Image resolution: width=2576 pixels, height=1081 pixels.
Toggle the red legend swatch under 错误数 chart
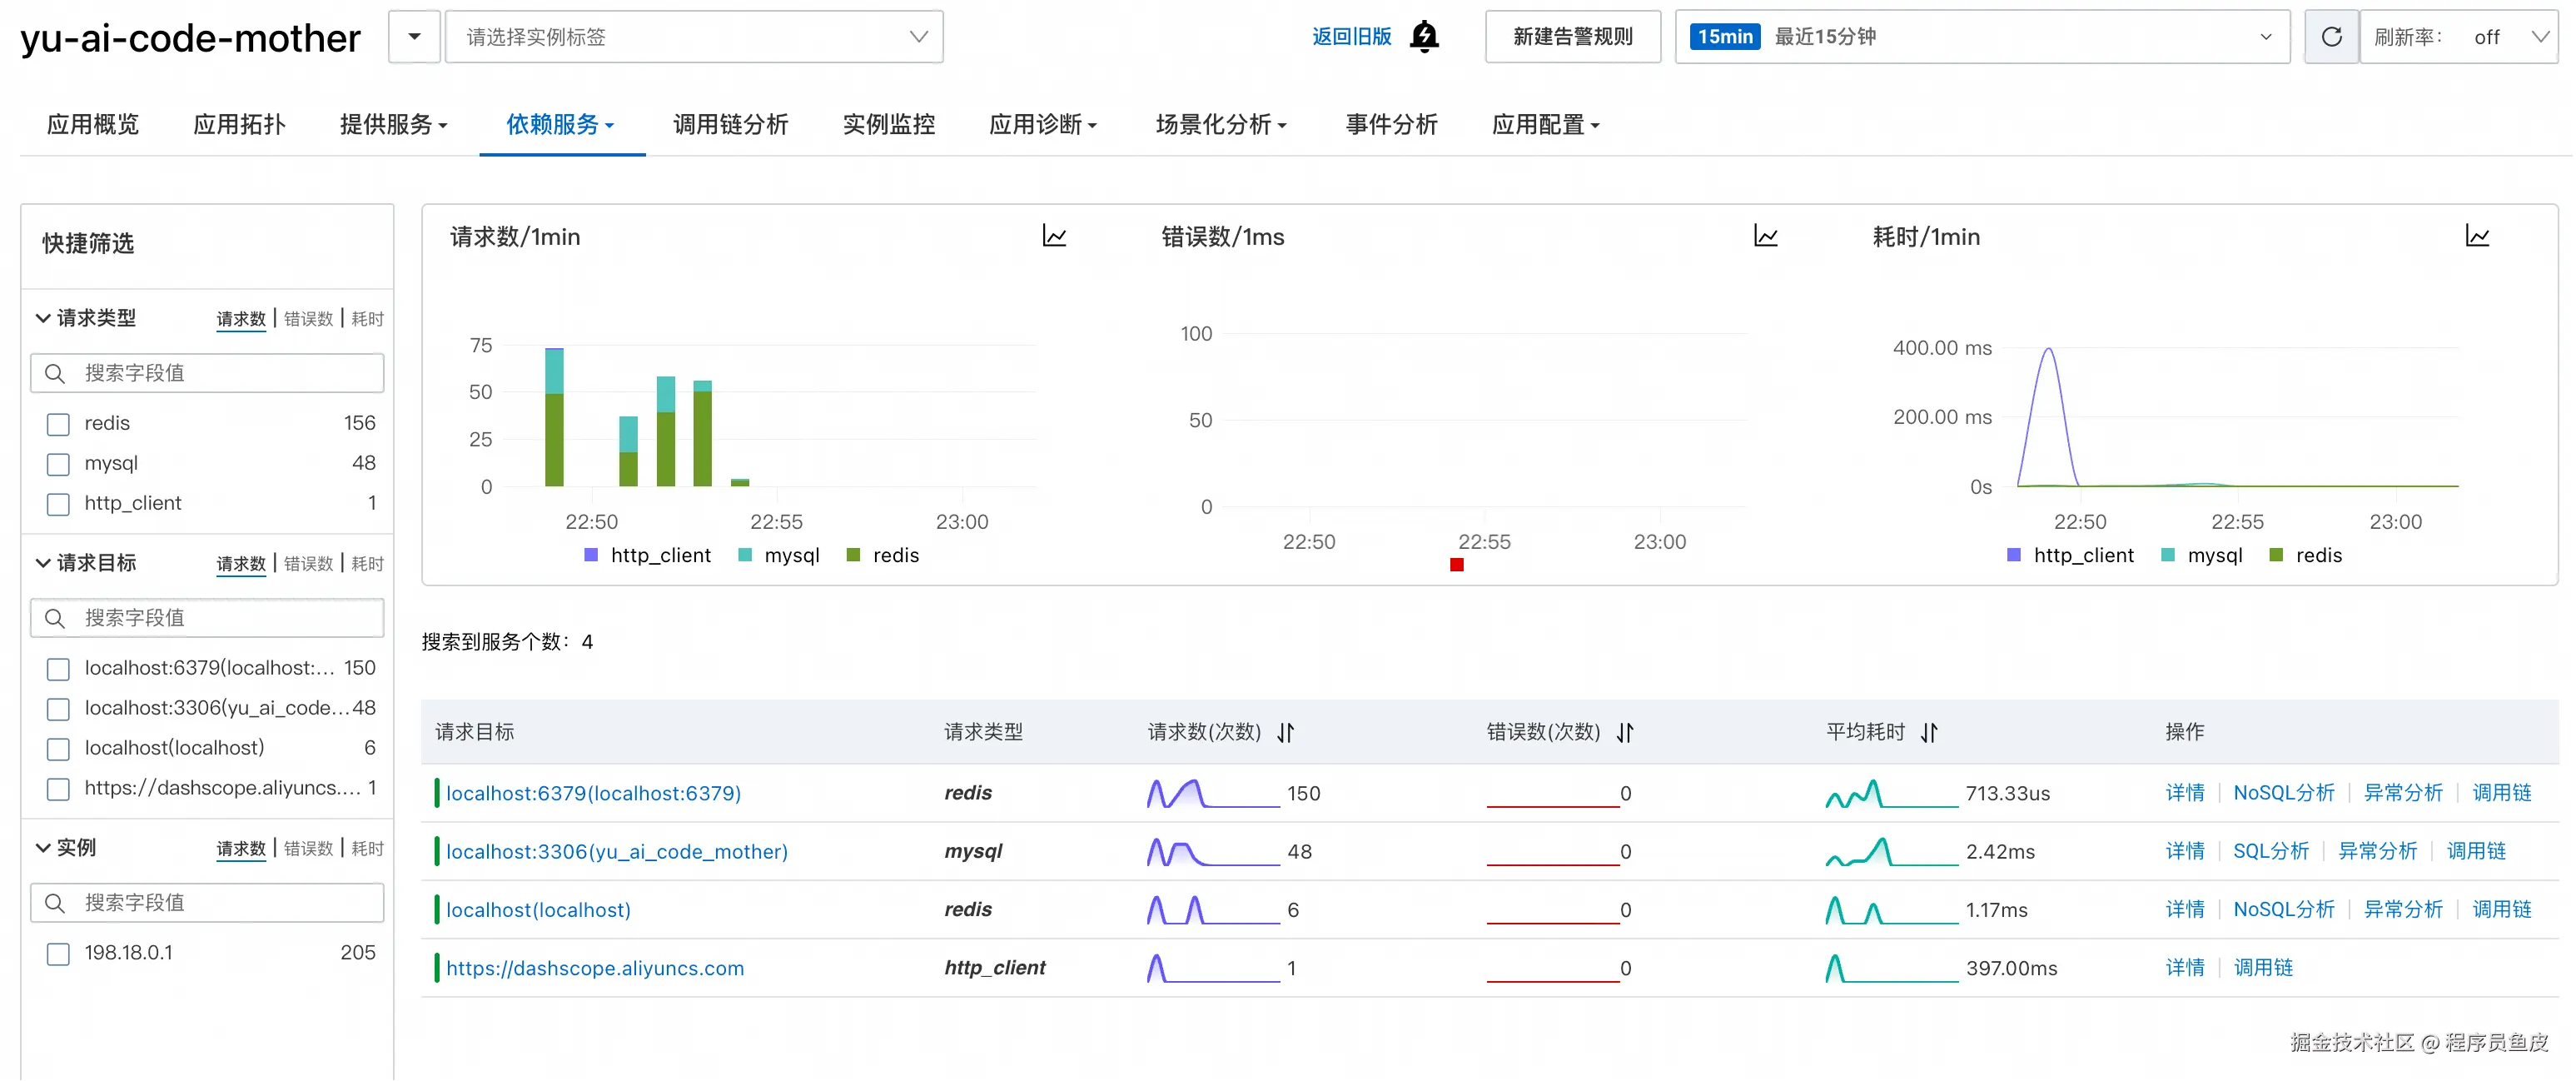(x=1456, y=565)
